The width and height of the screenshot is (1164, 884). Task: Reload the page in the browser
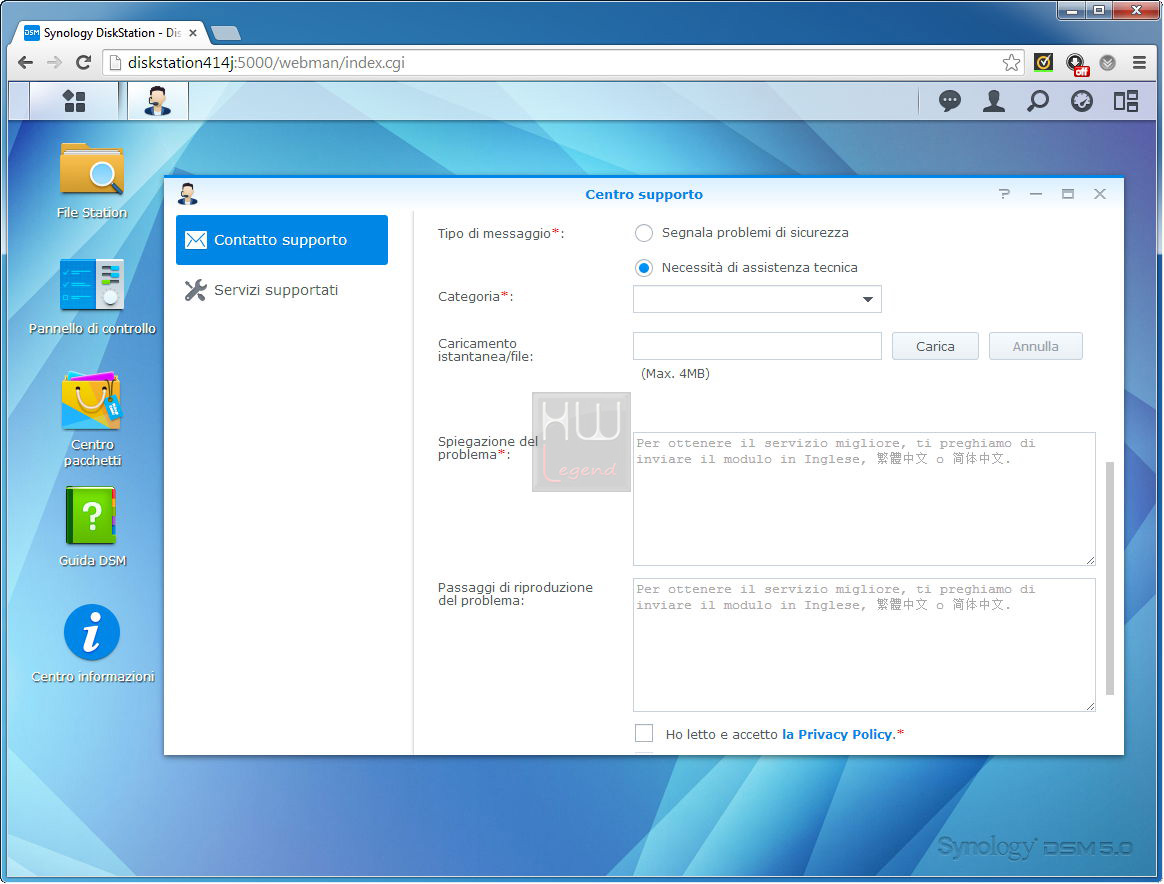[x=83, y=62]
